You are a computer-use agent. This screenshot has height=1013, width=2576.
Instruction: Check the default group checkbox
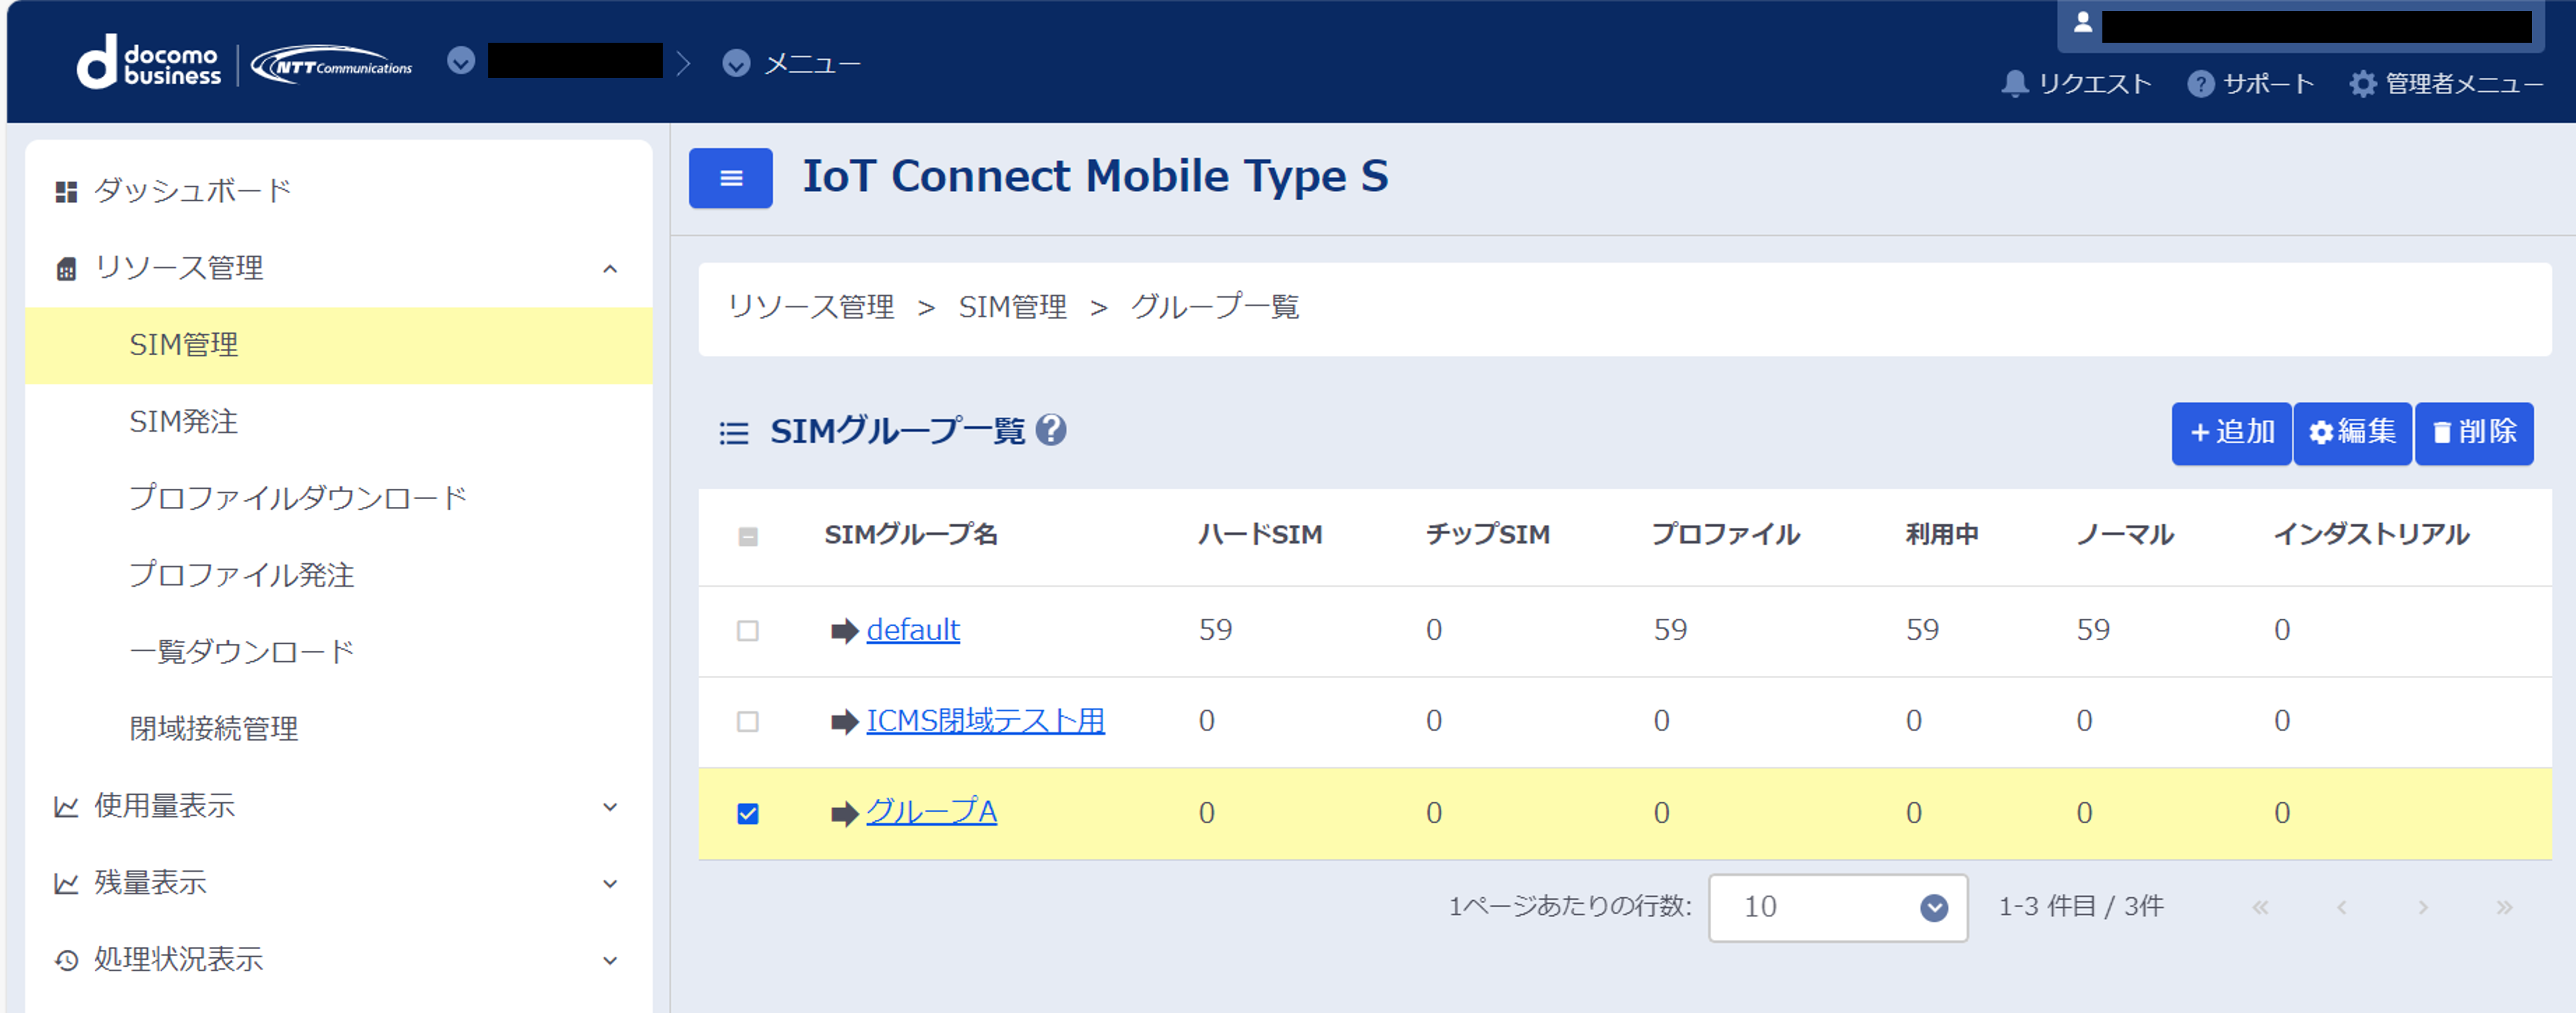click(x=747, y=631)
